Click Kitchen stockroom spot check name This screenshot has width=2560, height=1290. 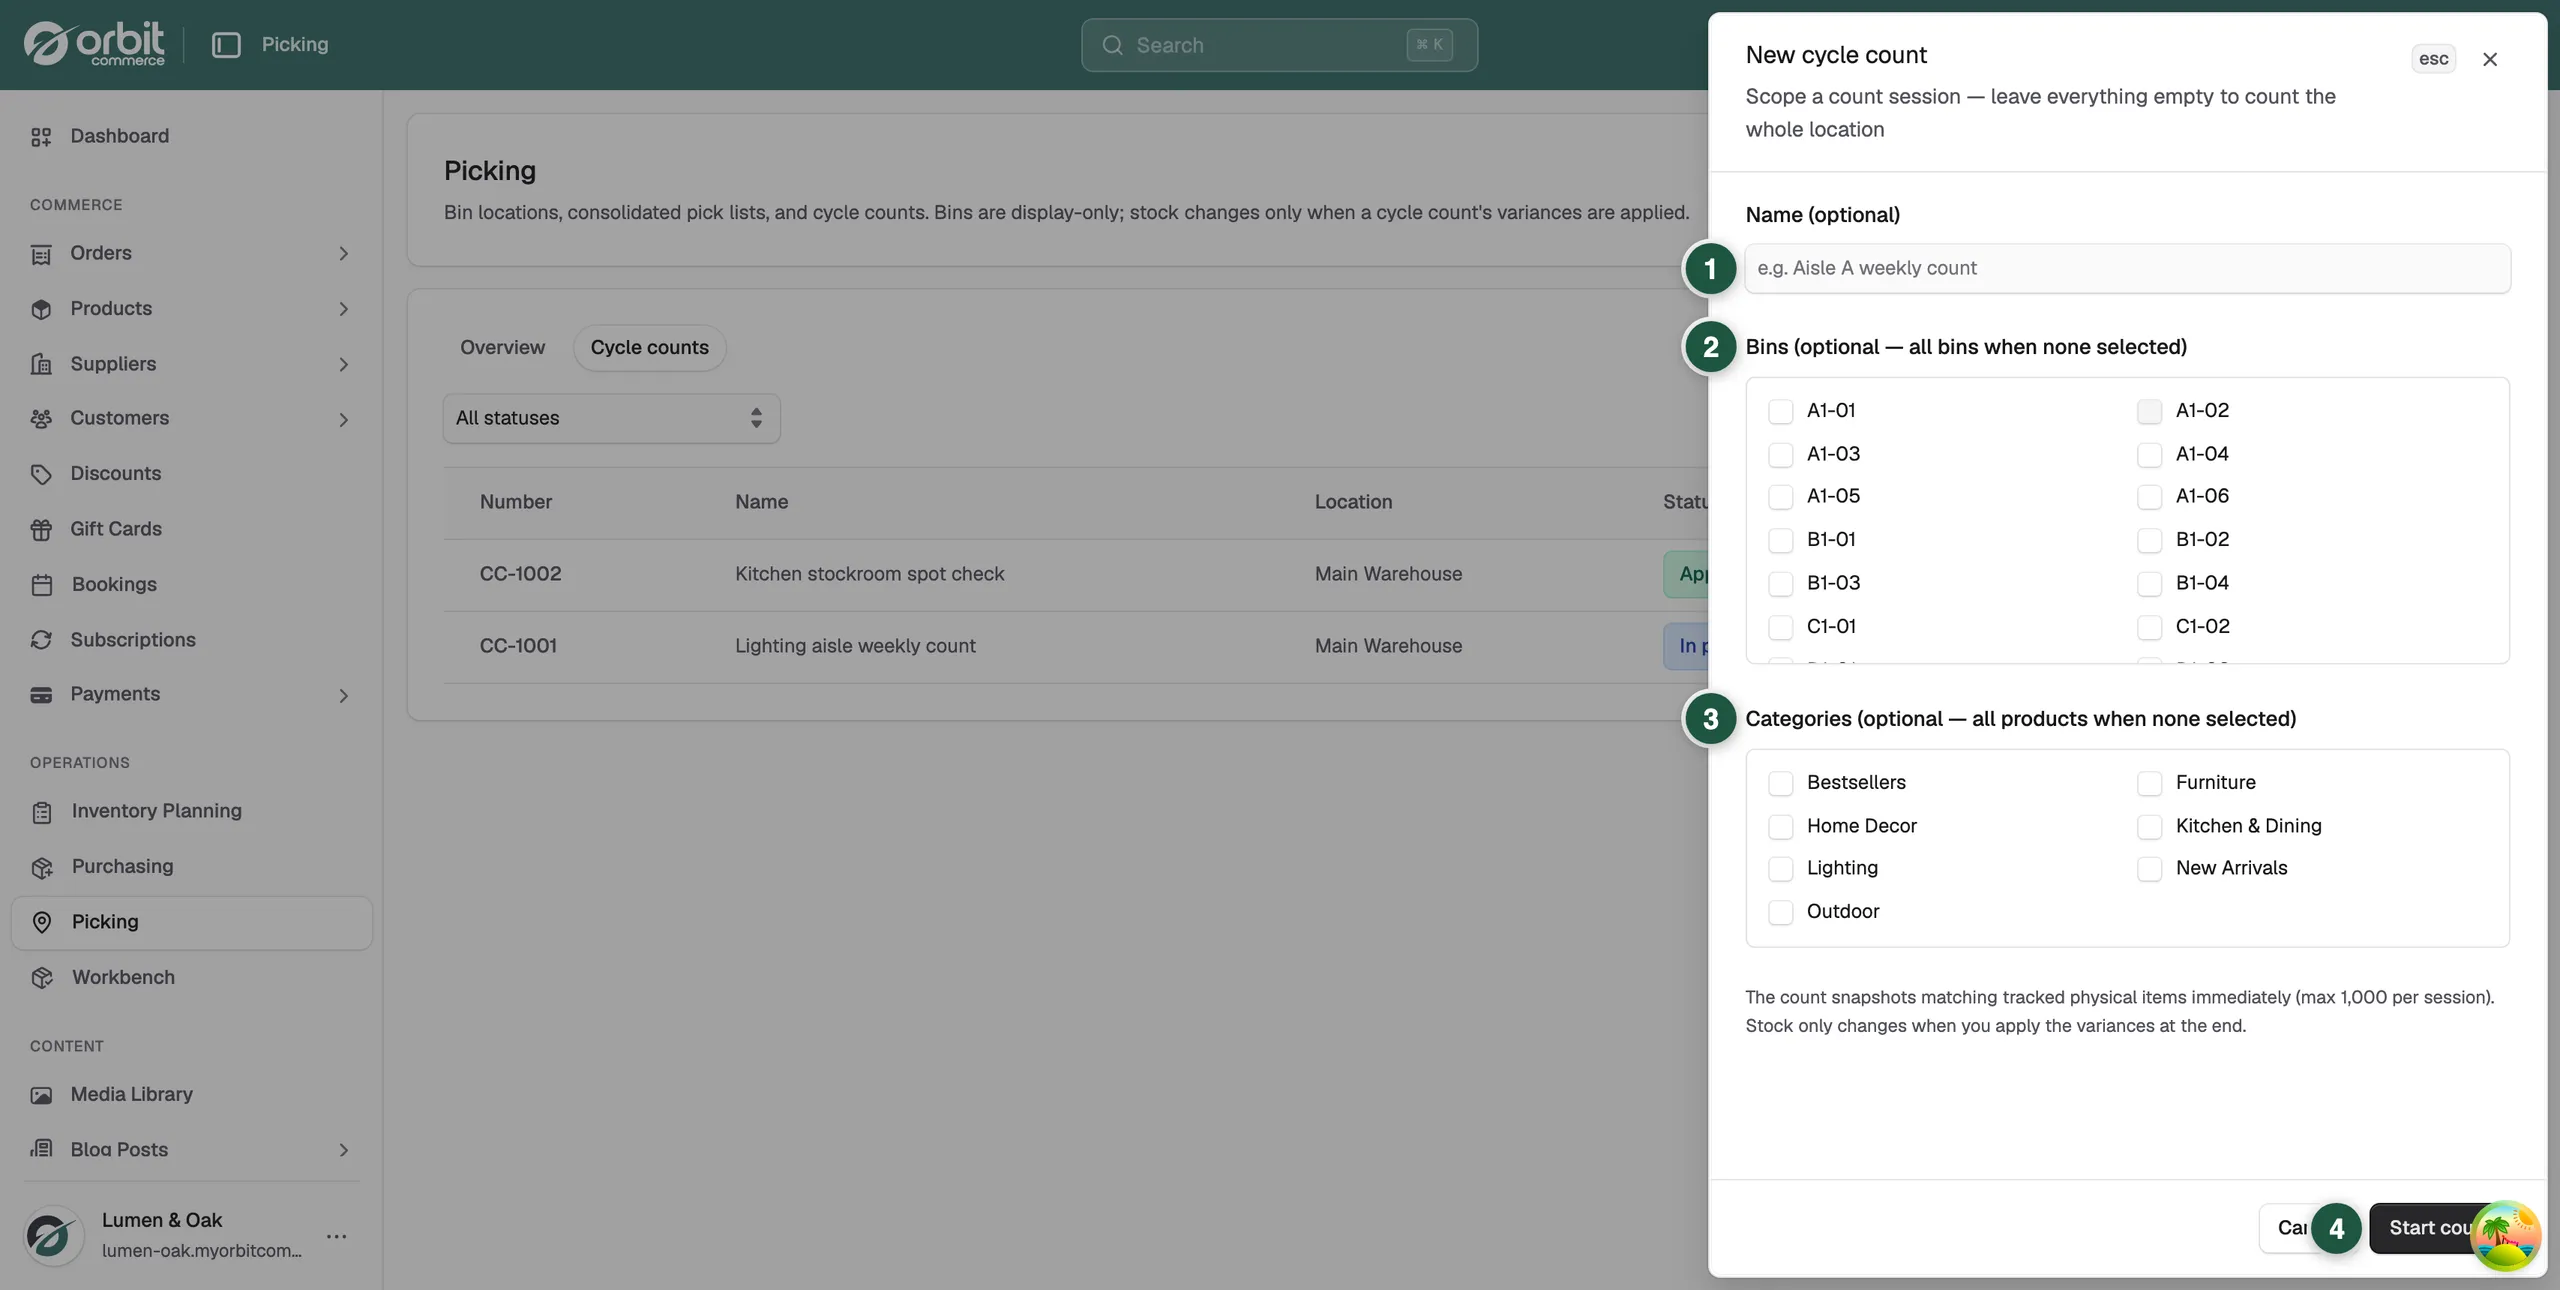coord(869,574)
